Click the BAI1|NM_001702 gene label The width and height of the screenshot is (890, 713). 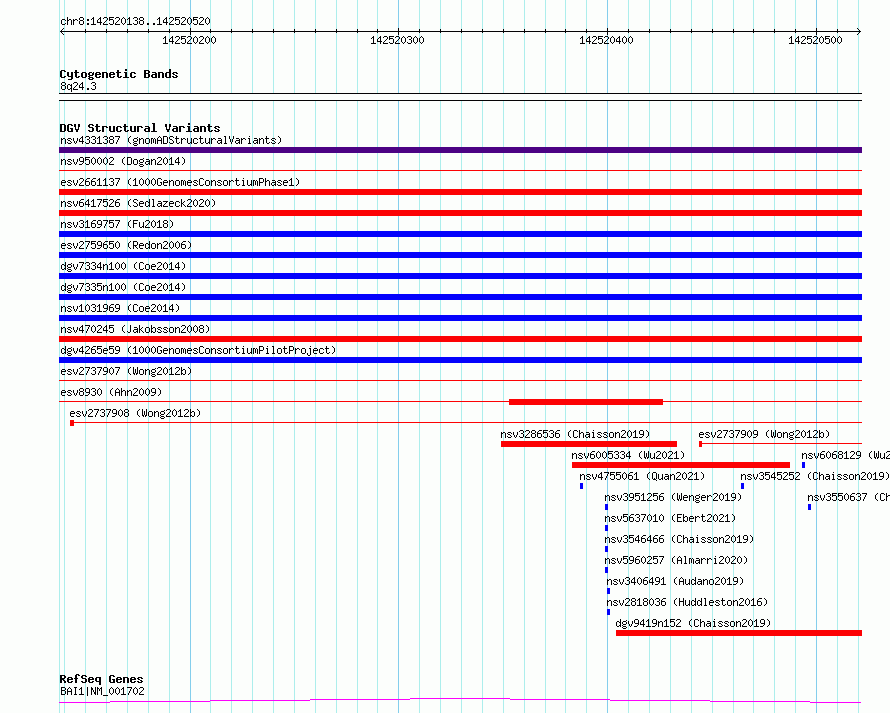(x=102, y=691)
